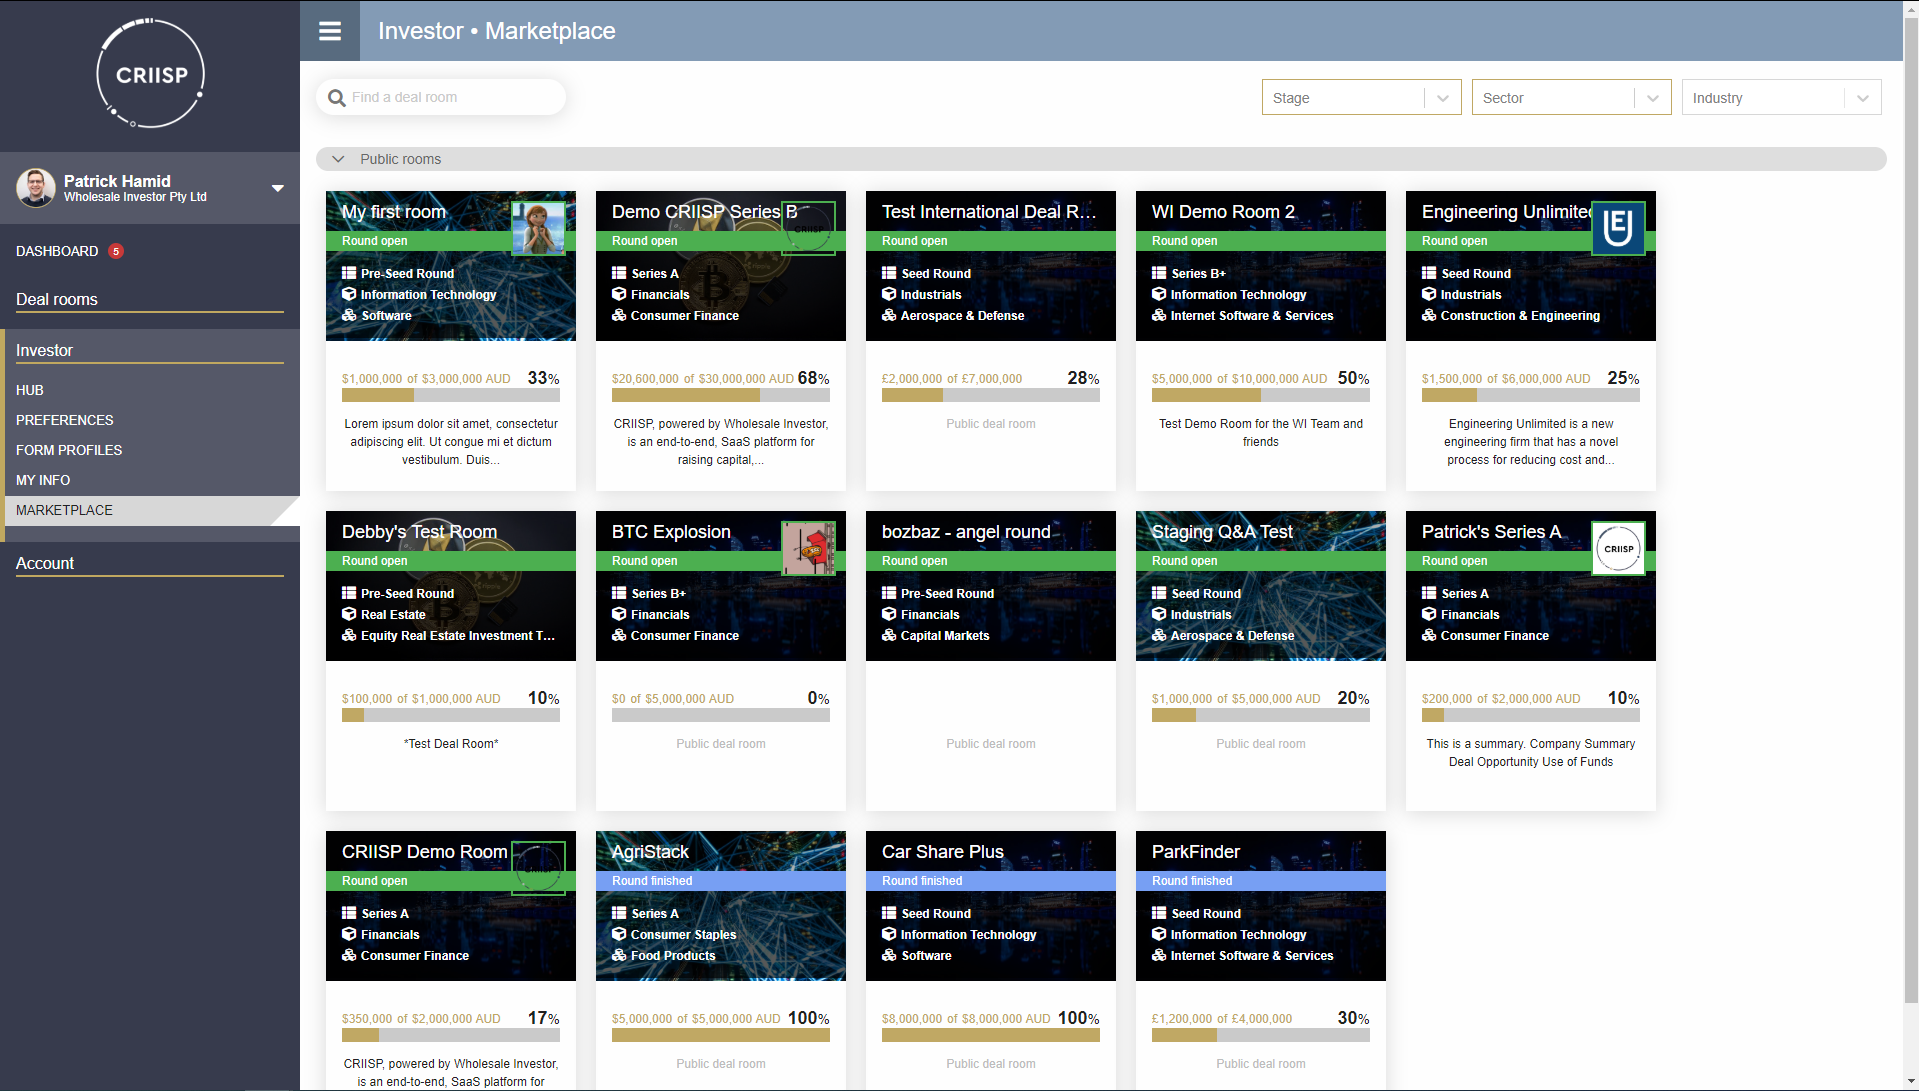Click "£1,200,000 of £4,000,000" in ParkFinder

point(1222,1019)
